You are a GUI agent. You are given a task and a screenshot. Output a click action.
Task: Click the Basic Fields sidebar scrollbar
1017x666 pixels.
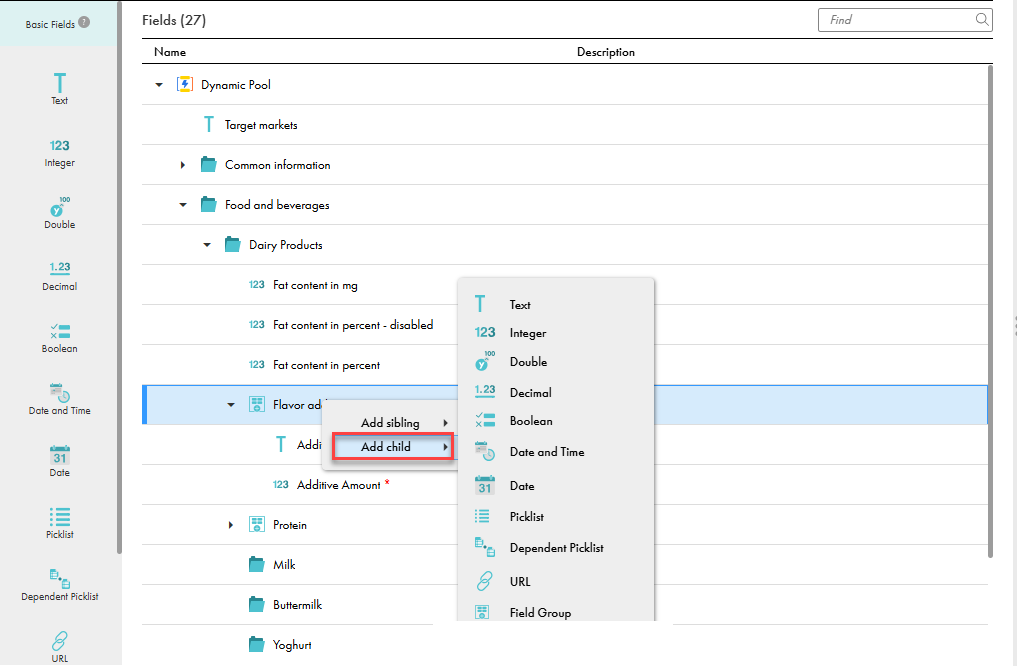[119, 278]
